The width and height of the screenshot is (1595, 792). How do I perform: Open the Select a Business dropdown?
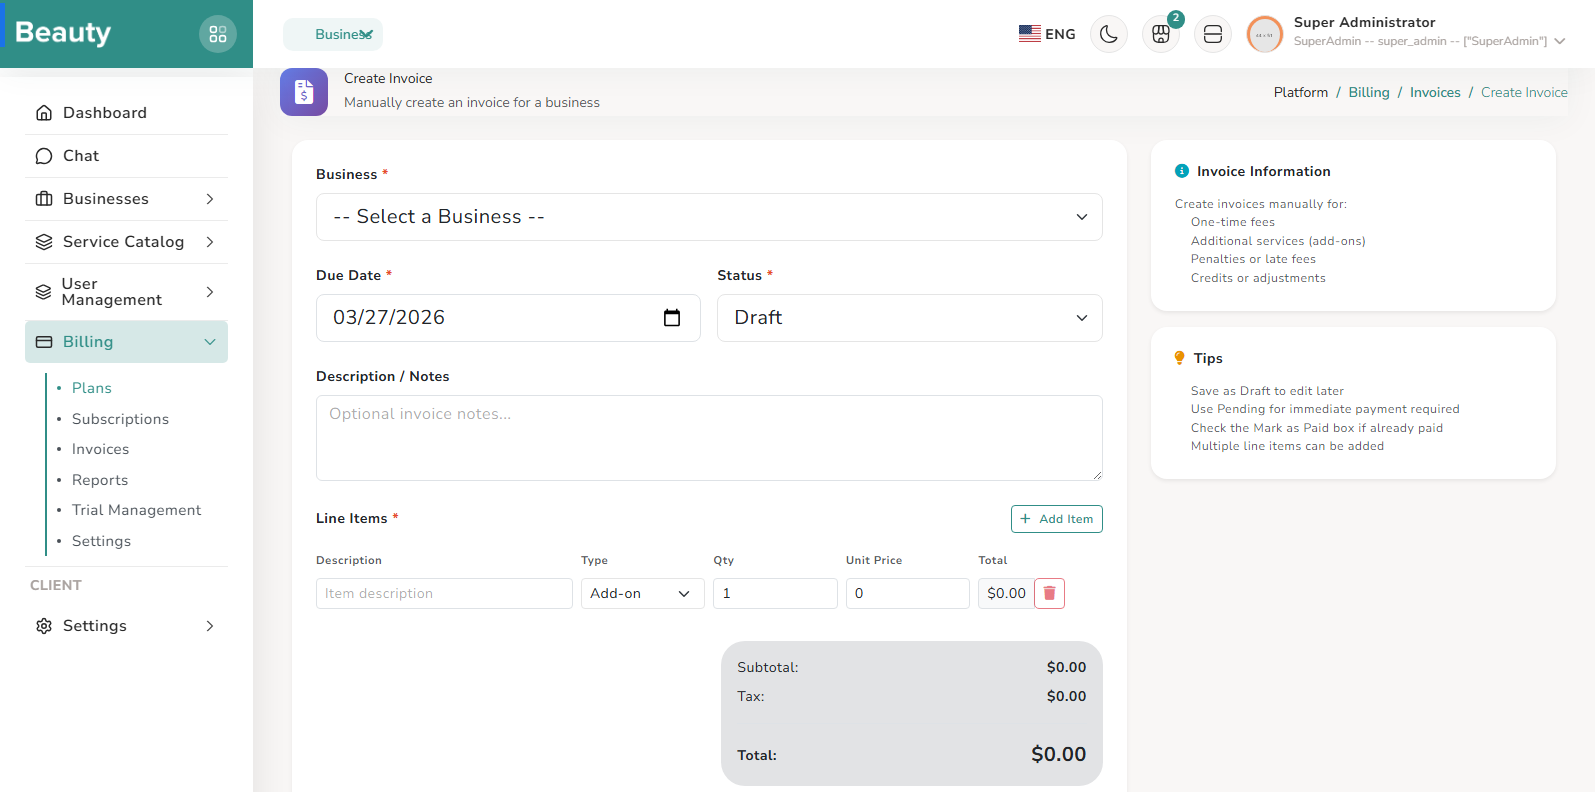point(709,217)
